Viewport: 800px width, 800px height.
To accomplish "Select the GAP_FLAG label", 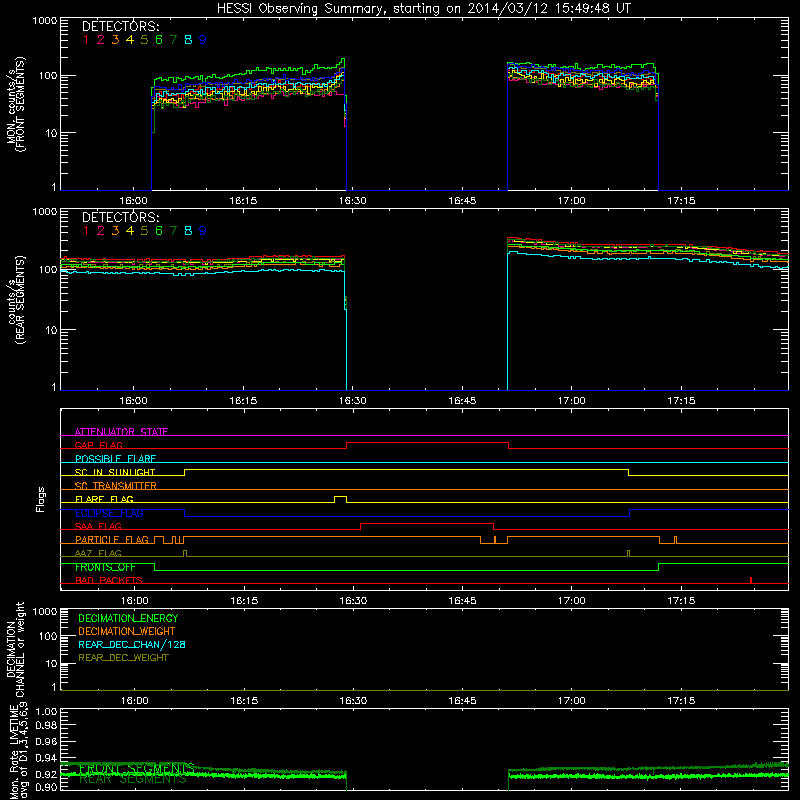I will 98,445.
